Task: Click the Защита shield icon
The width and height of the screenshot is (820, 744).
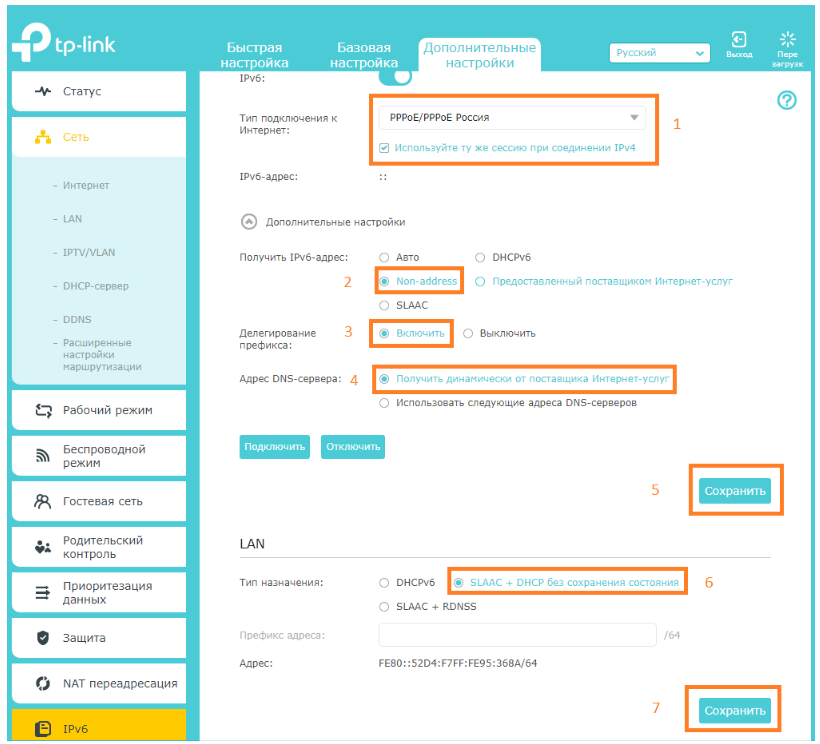Action: coord(43,638)
